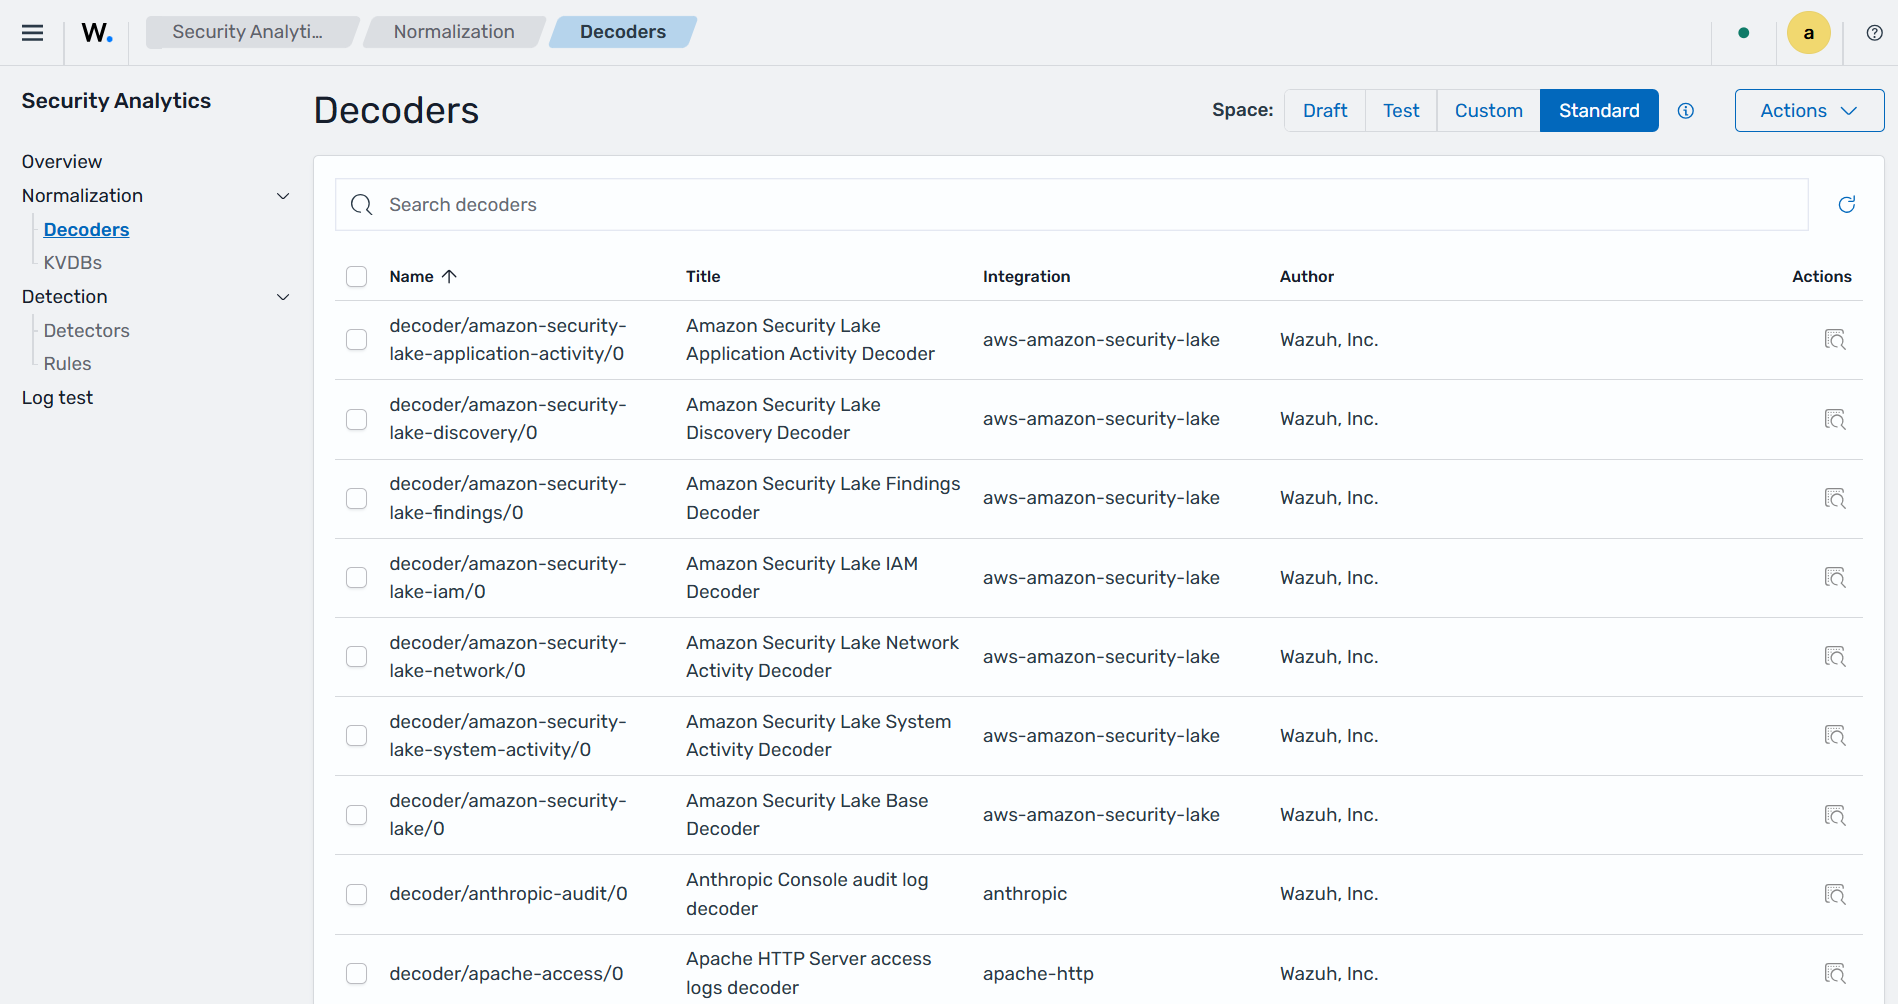
Task: Click 'Amazon Security Lake IAM Decoder' title
Action: tap(802, 578)
